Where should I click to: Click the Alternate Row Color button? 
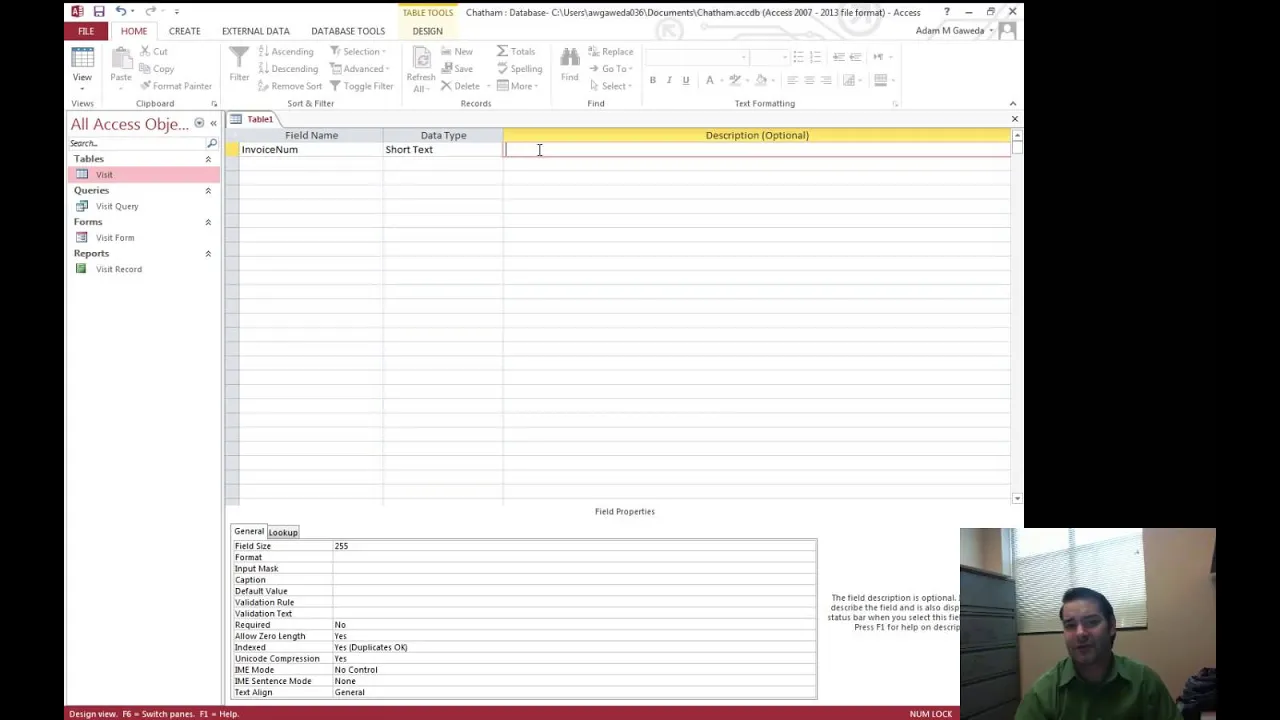(883, 80)
